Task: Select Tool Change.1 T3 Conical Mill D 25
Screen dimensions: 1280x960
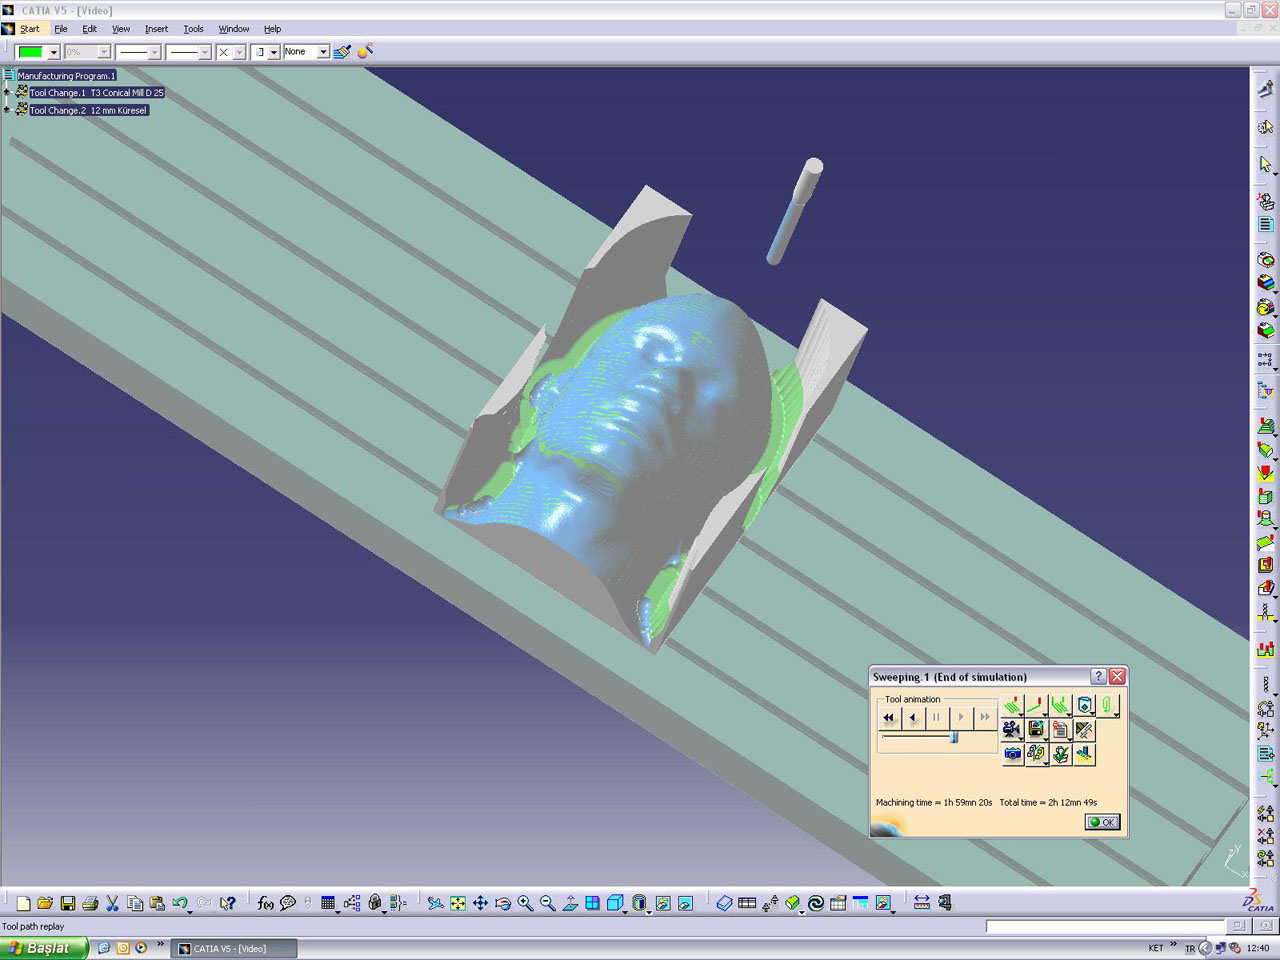Action: pos(96,93)
